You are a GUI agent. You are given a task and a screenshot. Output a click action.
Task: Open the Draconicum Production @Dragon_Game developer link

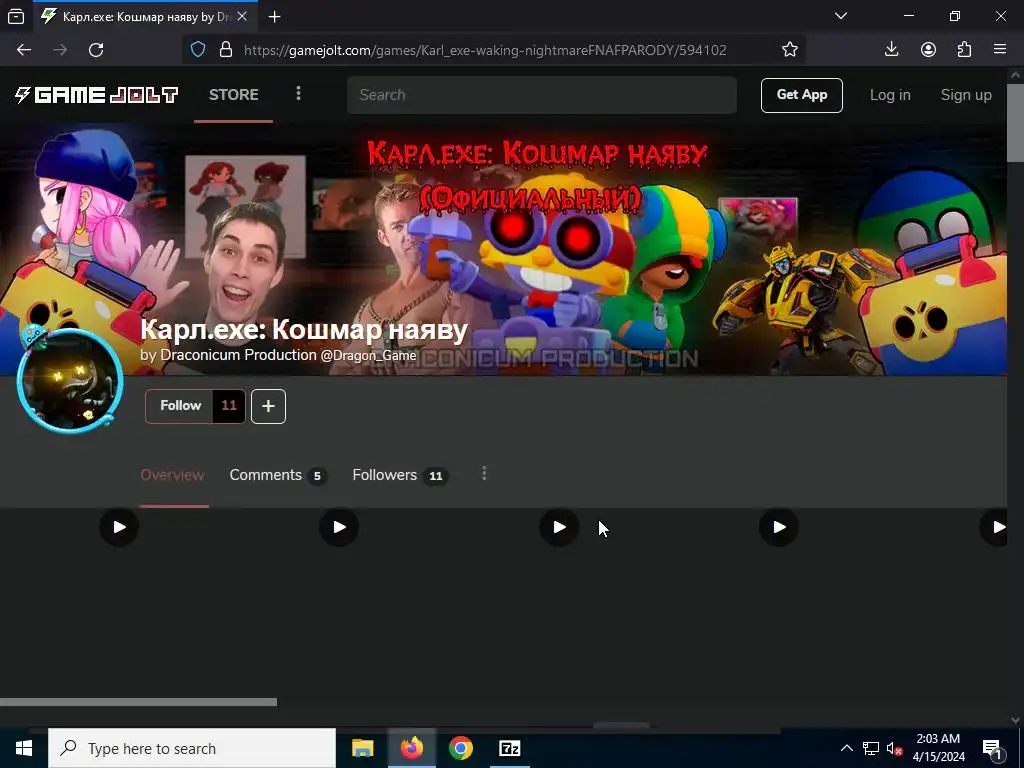tap(288, 355)
